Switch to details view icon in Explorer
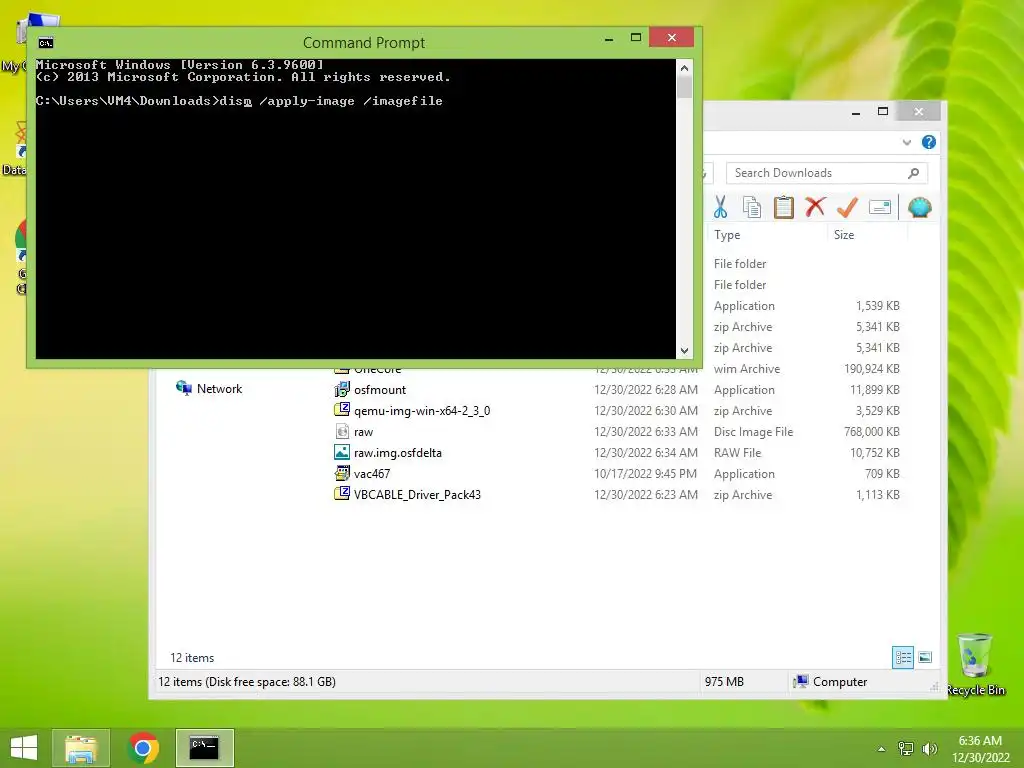This screenshot has width=1024, height=768. 903,657
